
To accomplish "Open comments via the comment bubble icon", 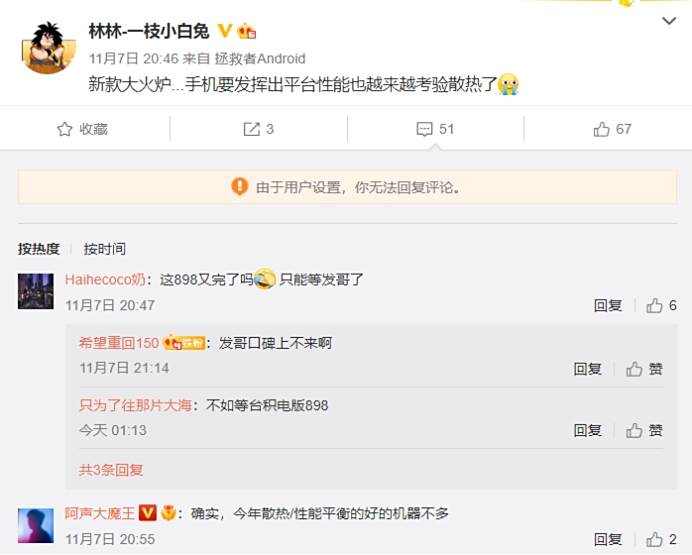I will click(x=425, y=129).
